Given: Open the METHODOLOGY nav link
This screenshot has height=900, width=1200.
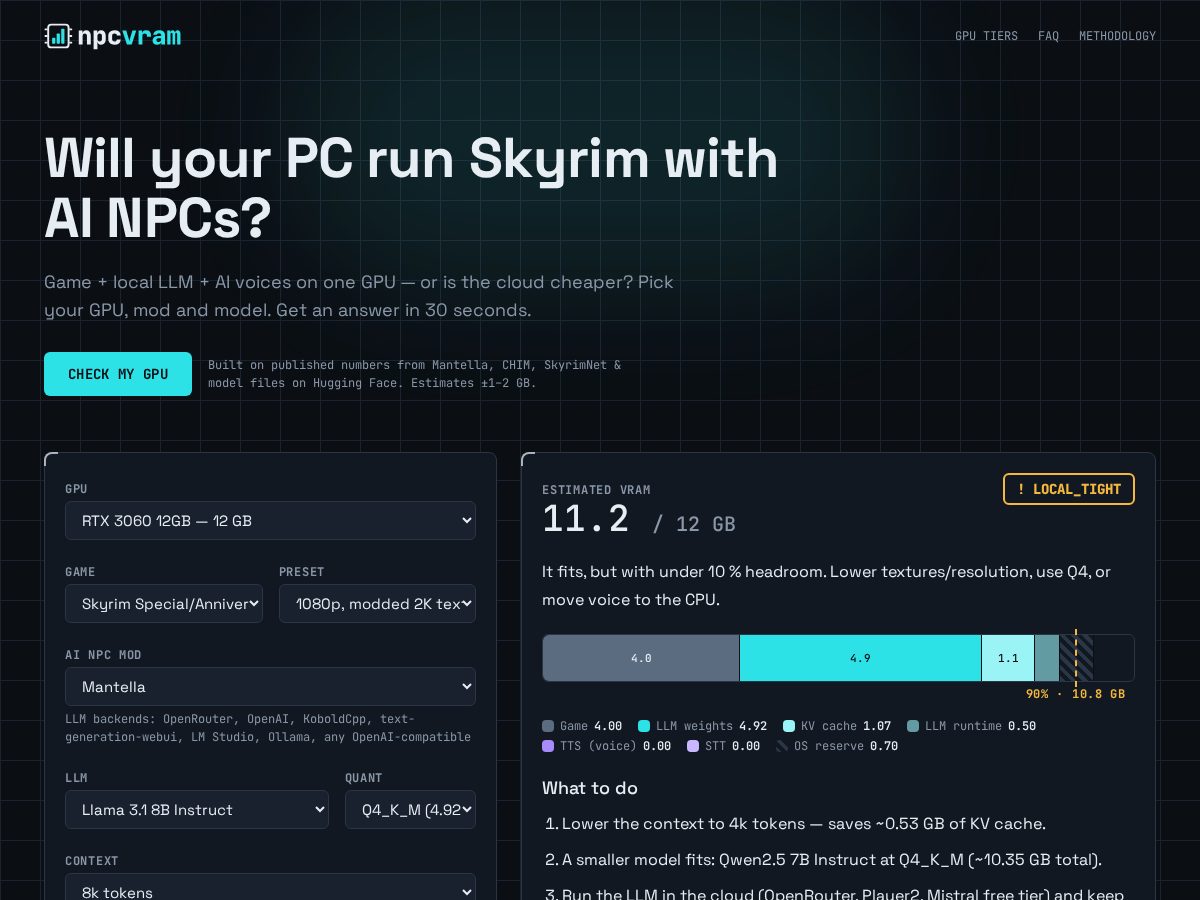Looking at the screenshot, I should (x=1117, y=36).
